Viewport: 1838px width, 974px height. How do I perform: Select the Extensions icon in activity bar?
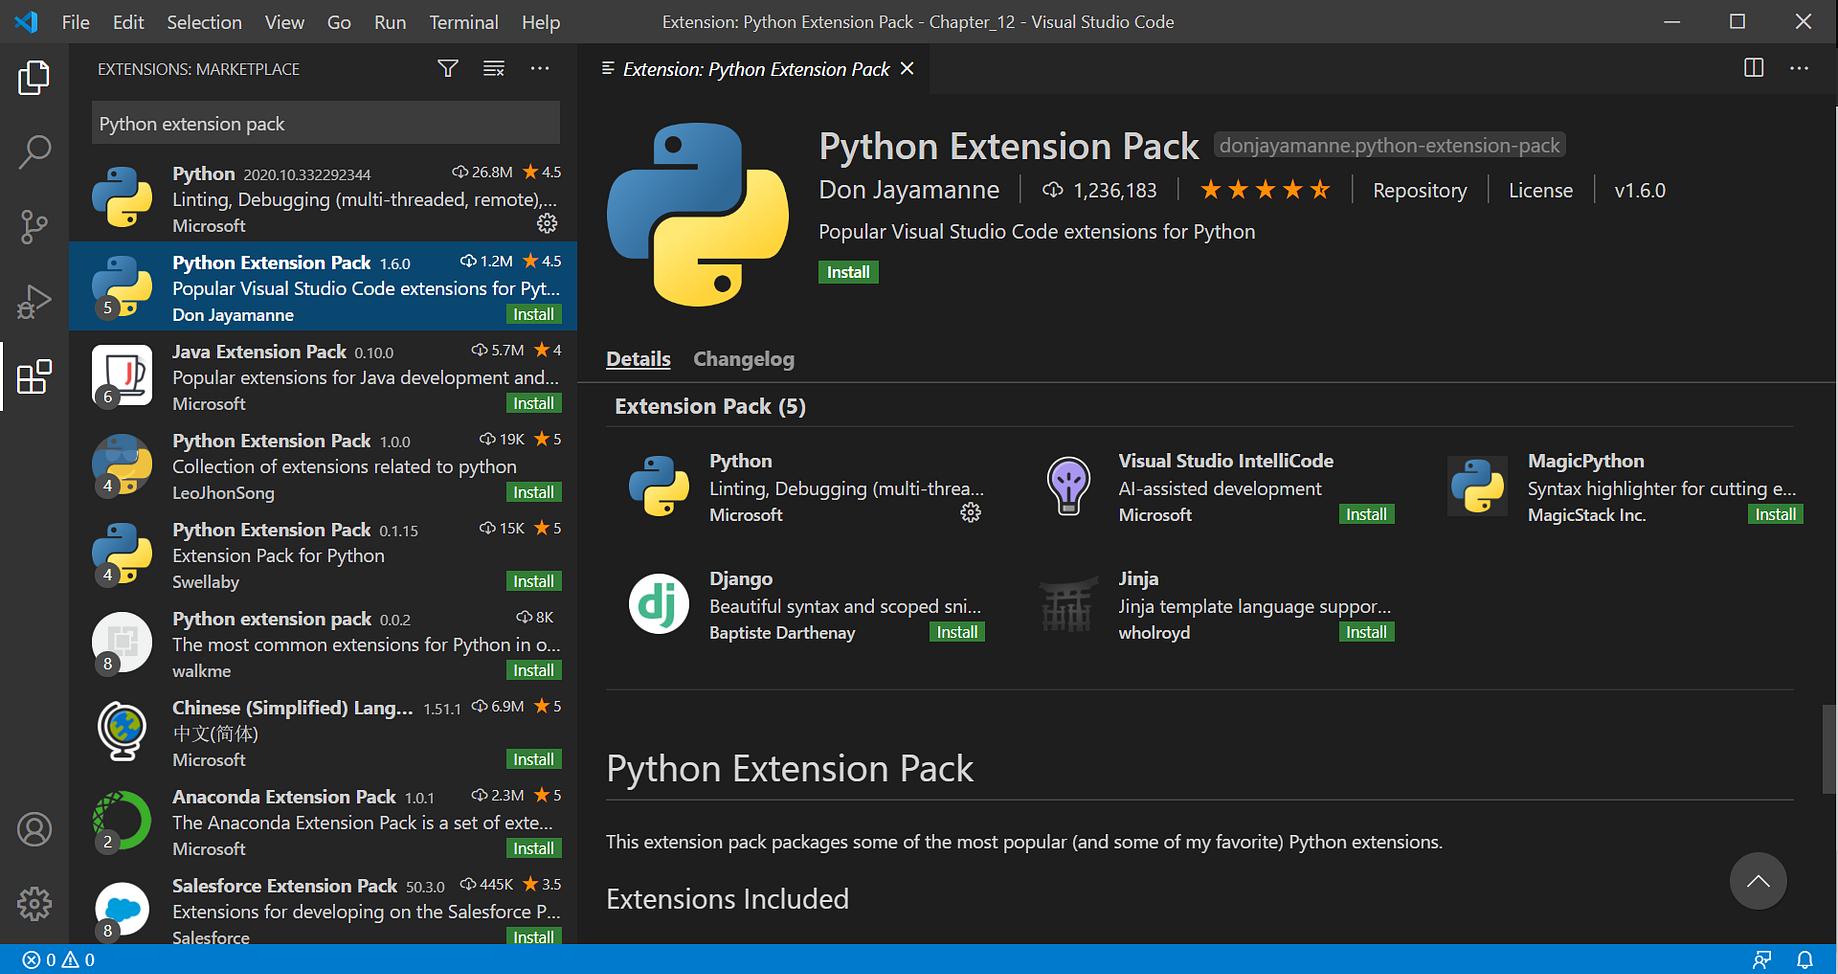point(34,377)
